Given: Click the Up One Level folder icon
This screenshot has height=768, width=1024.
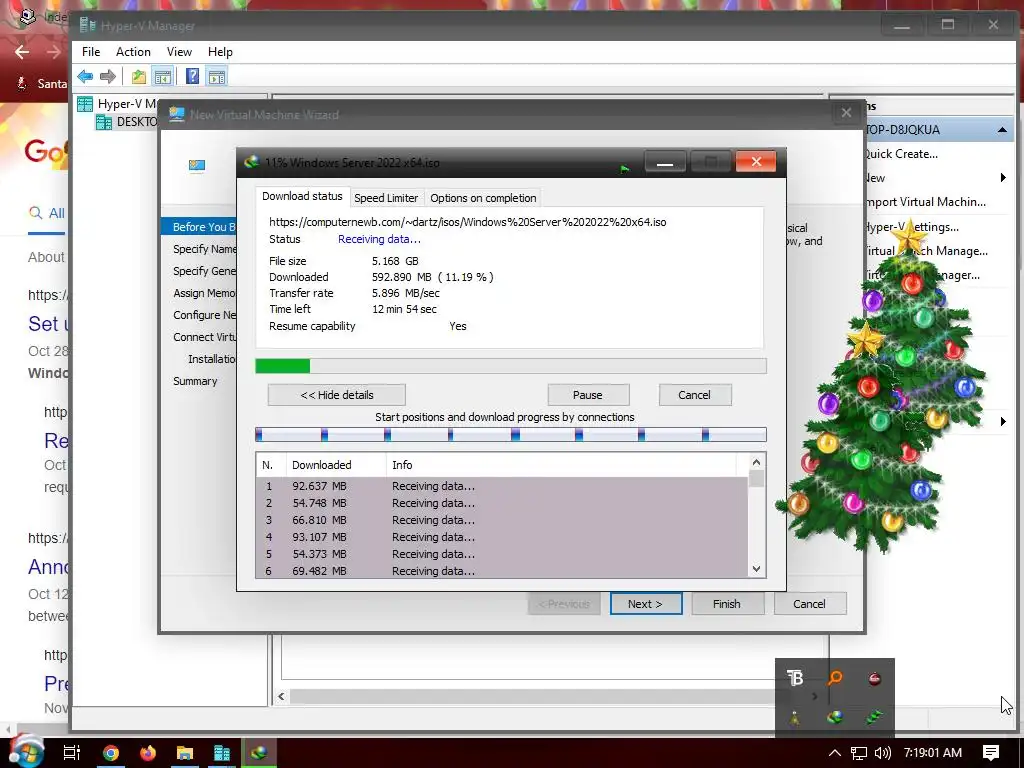Looking at the screenshot, I should click(138, 77).
